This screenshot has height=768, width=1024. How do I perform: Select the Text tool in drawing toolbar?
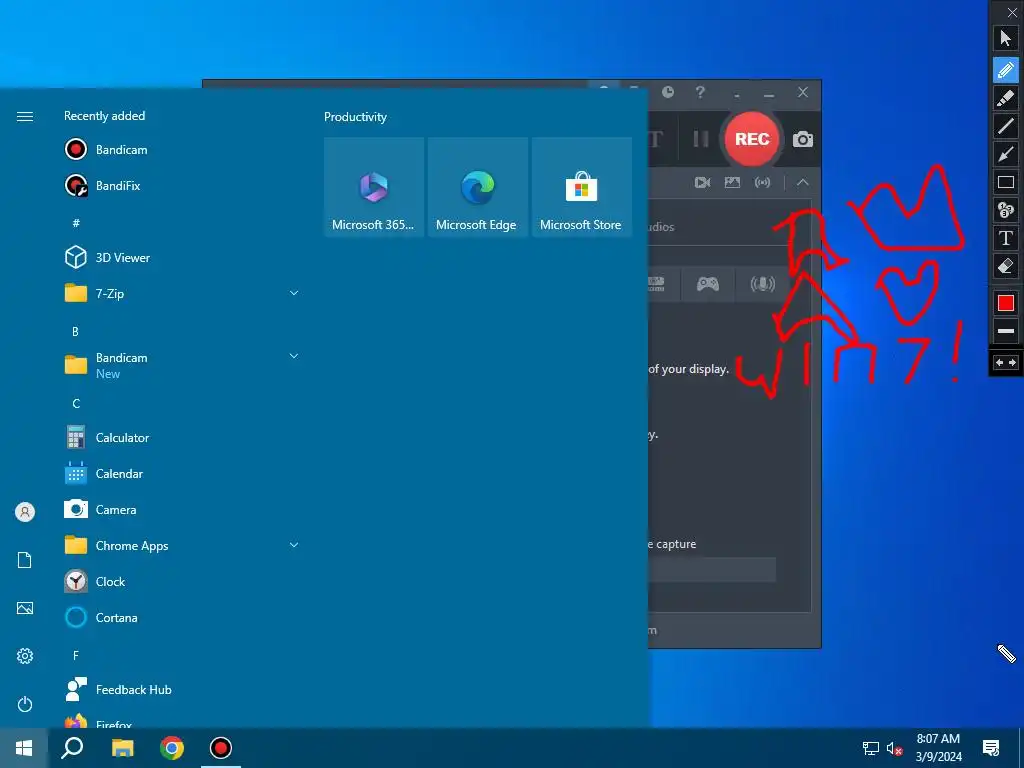pyautogui.click(x=1006, y=238)
